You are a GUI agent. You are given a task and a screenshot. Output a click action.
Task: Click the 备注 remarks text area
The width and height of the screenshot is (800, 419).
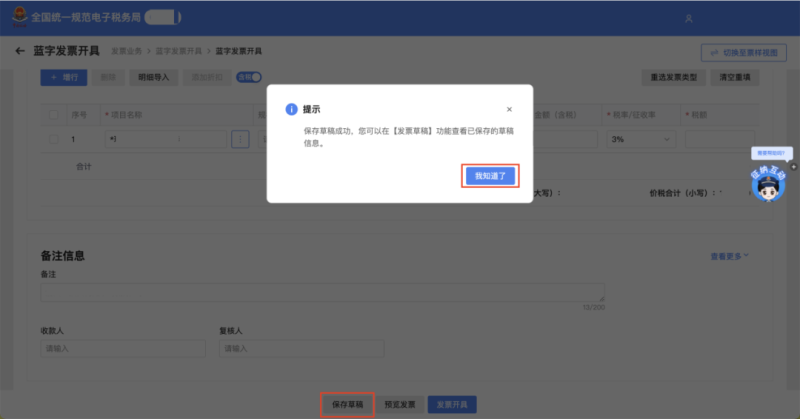tap(322, 292)
